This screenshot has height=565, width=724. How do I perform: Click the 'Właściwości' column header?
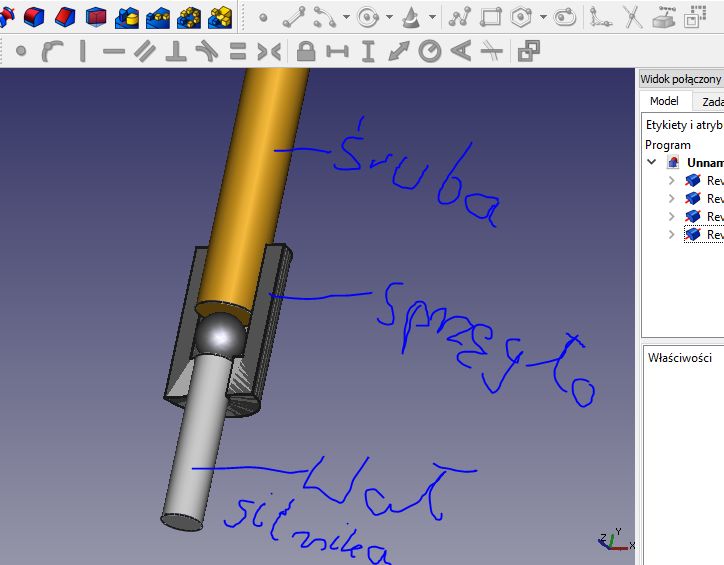pos(680,358)
